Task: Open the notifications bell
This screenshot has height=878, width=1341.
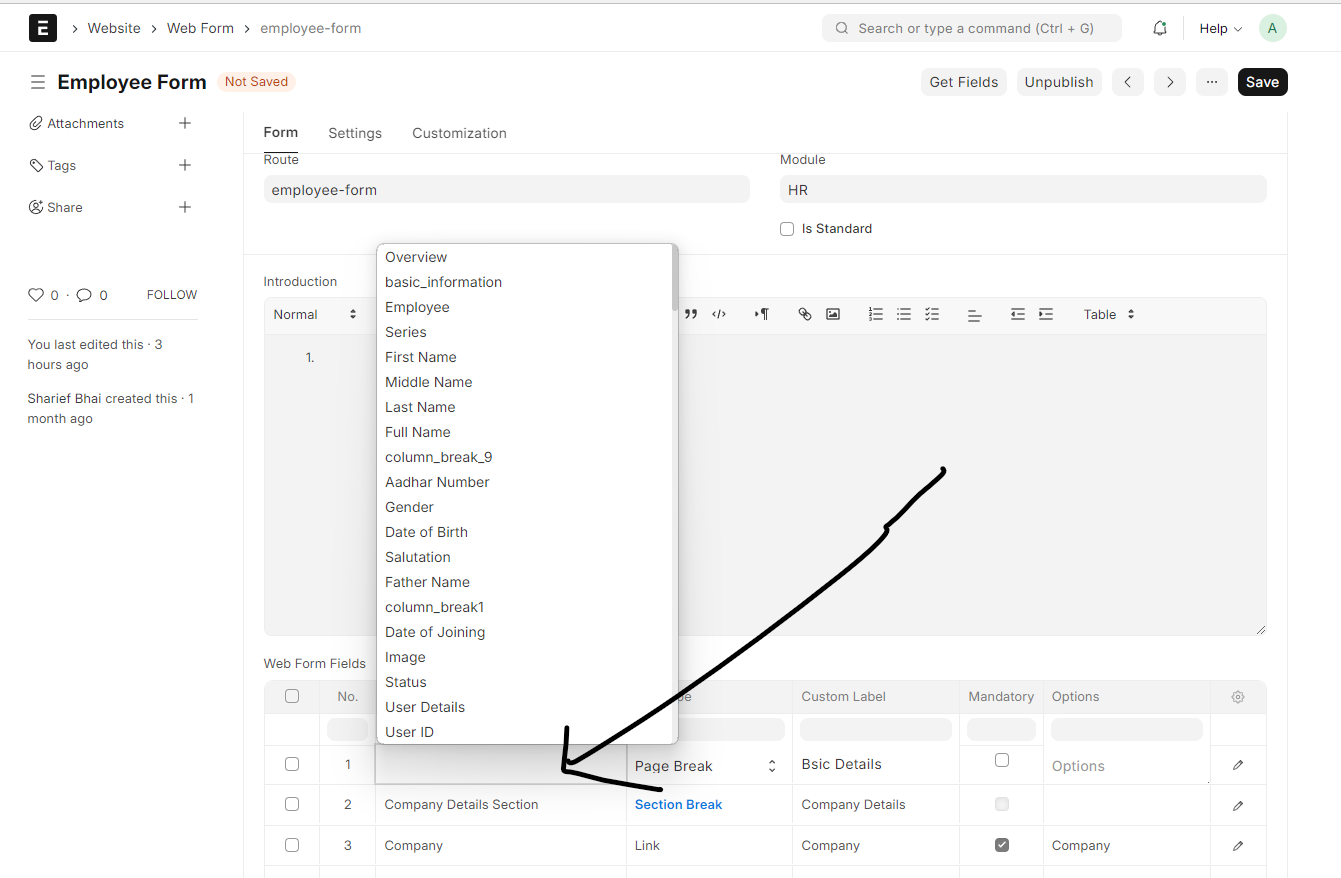Action: (1159, 27)
